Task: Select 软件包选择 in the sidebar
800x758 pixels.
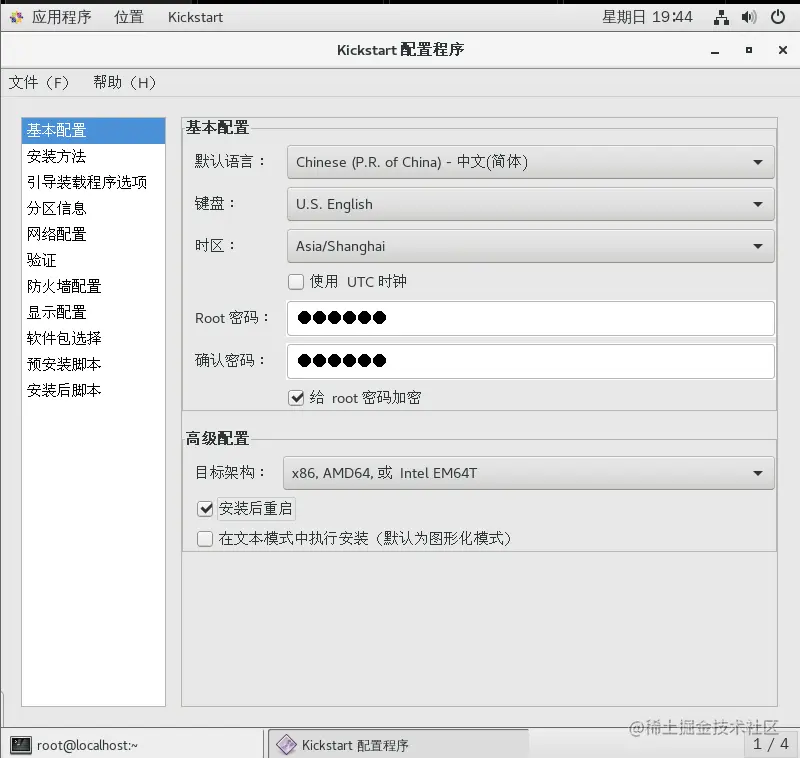Action: 93,338
